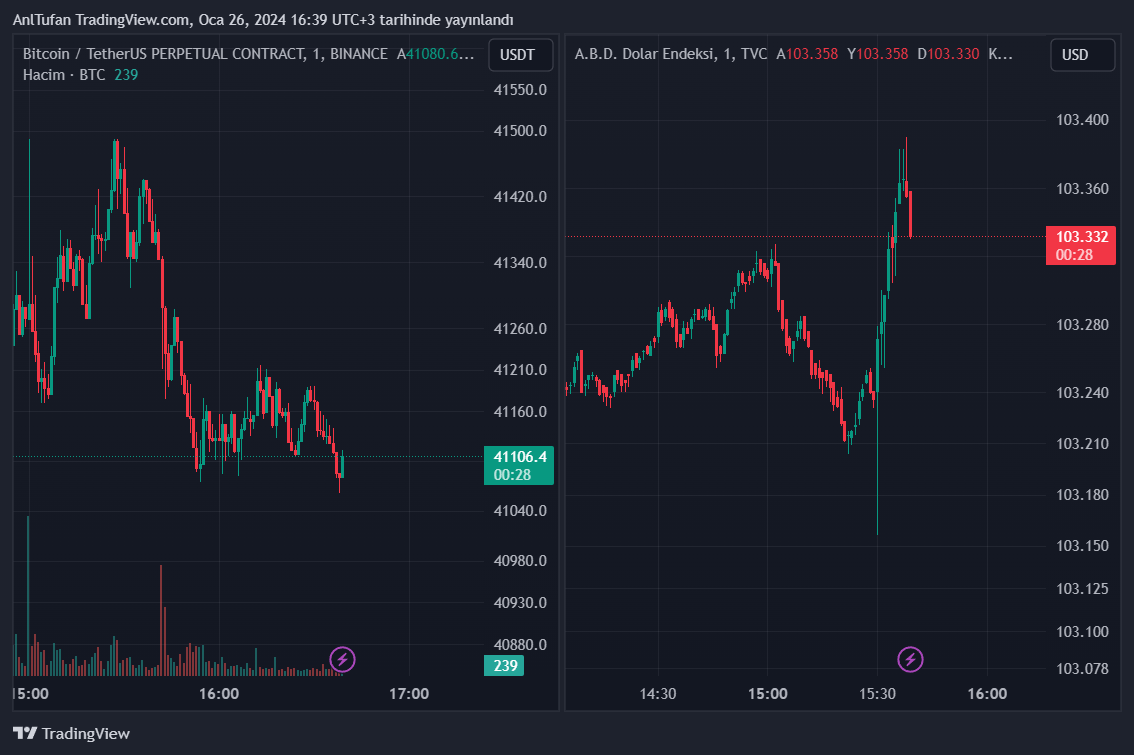1134x755 pixels.
Task: Click the 41500.0 price scale level
Action: tap(520, 130)
